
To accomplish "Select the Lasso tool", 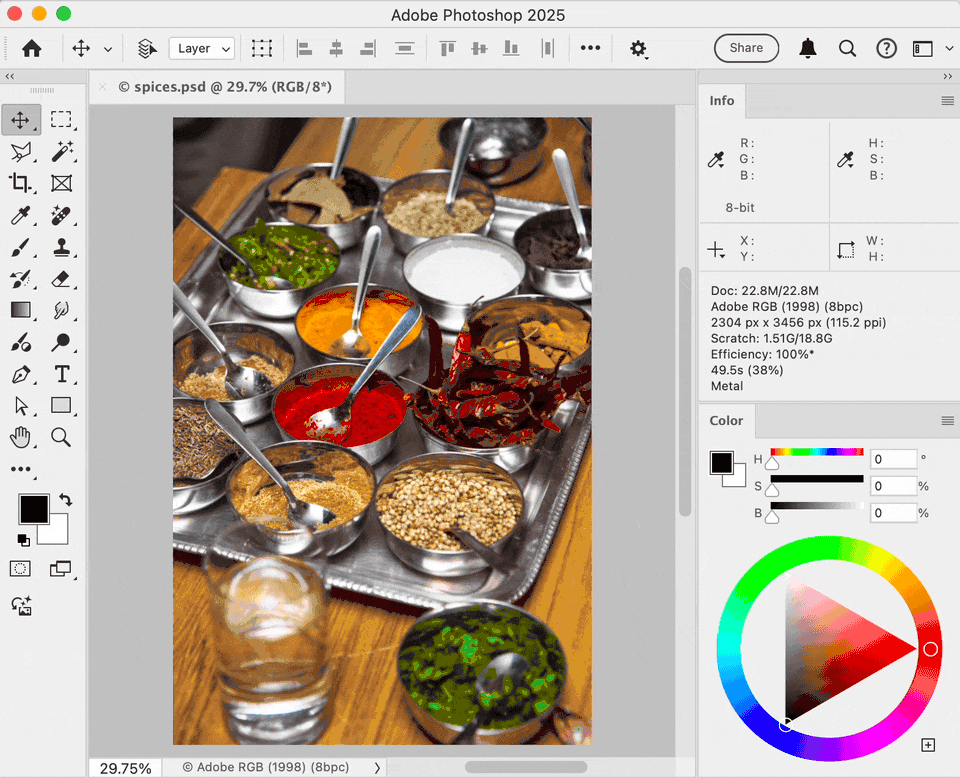I will click(x=21, y=151).
